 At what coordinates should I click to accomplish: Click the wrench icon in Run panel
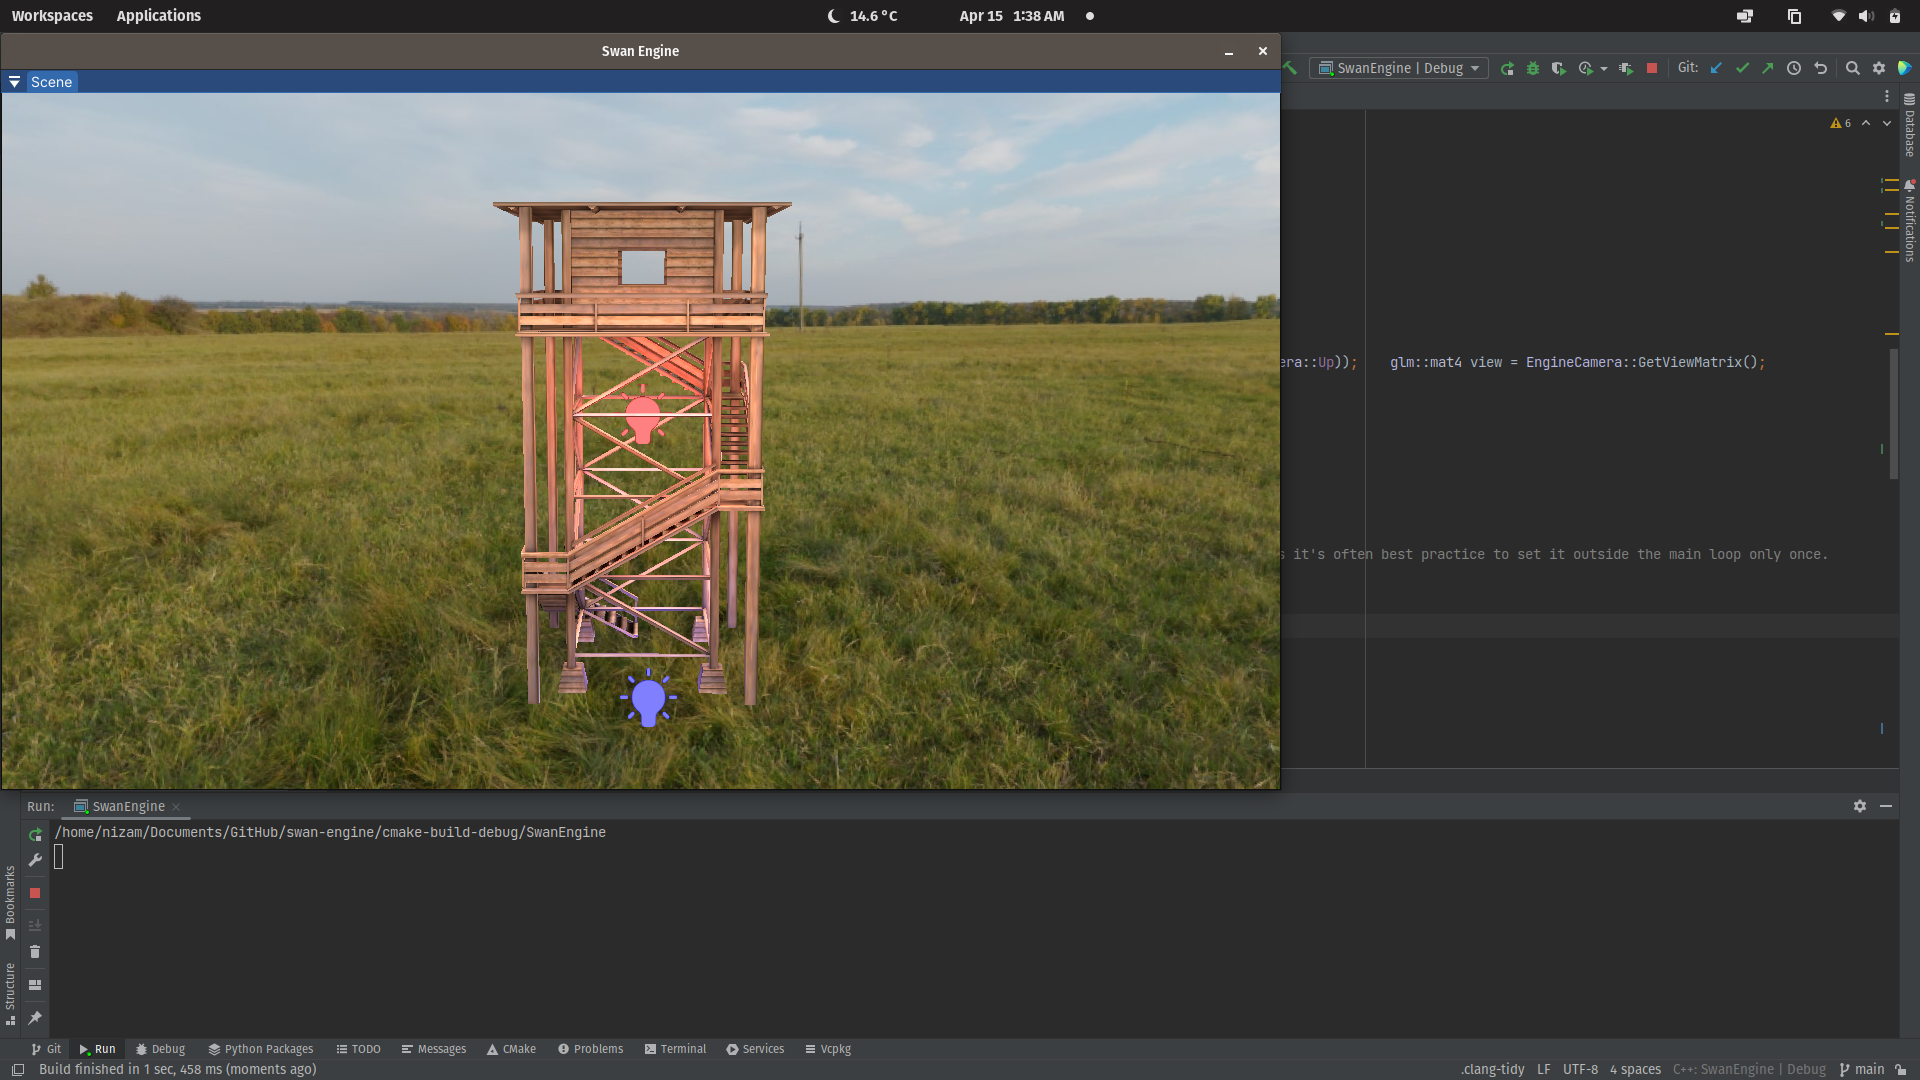coord(35,860)
